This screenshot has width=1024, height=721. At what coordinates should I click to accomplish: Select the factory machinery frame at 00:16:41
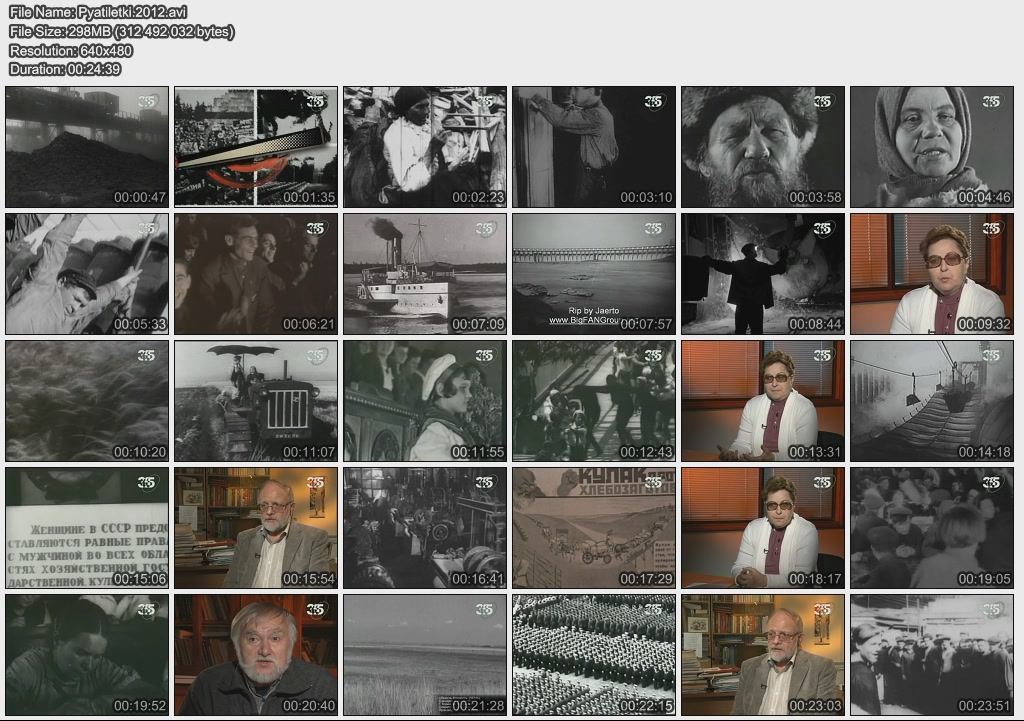[x=425, y=528]
